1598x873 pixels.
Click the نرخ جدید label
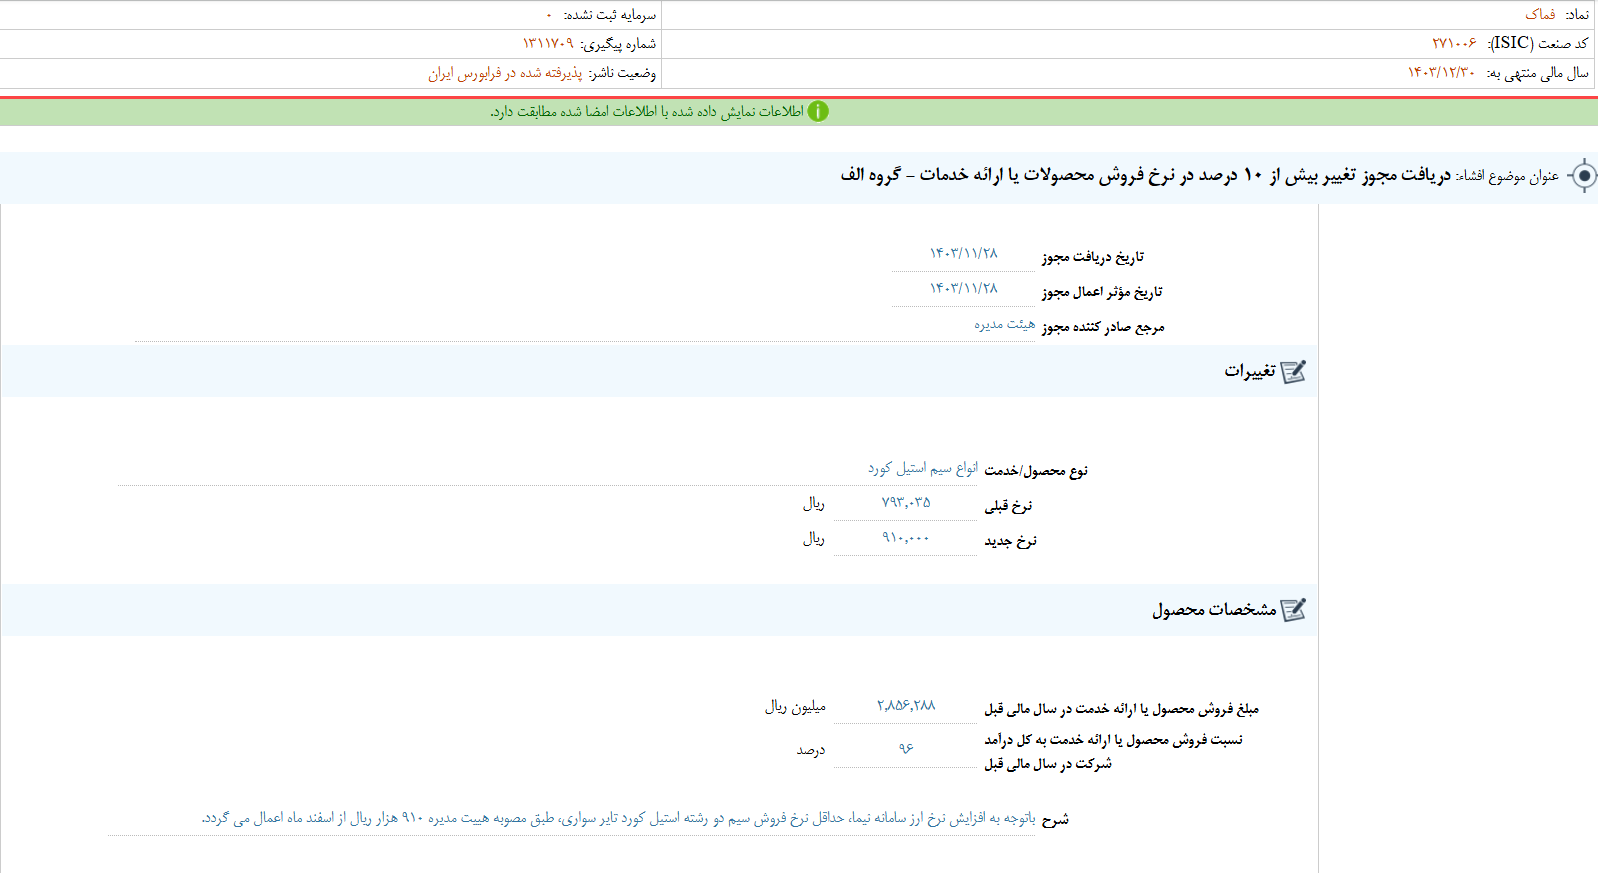(x=1010, y=541)
